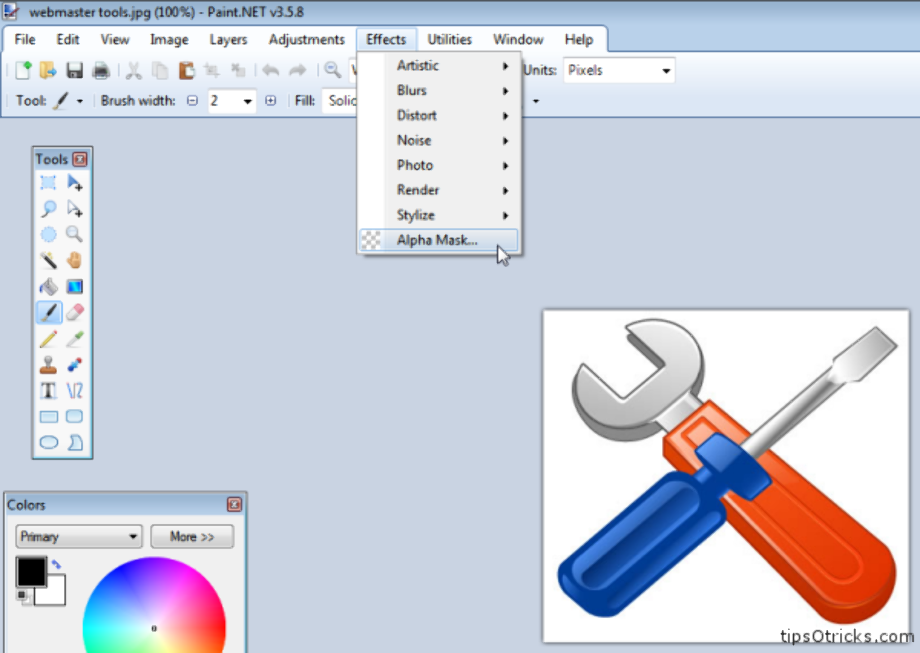
Task: Activate the Rectangle Select tool
Action: click(x=48, y=182)
